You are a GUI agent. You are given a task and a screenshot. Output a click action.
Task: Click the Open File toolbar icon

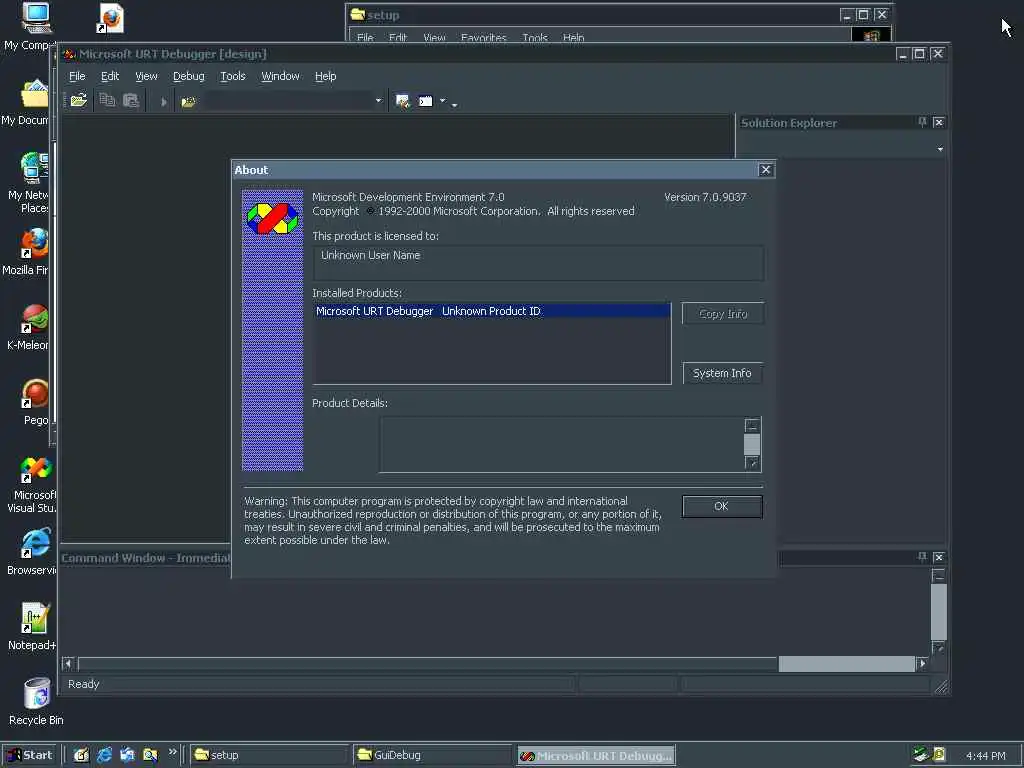coord(78,101)
